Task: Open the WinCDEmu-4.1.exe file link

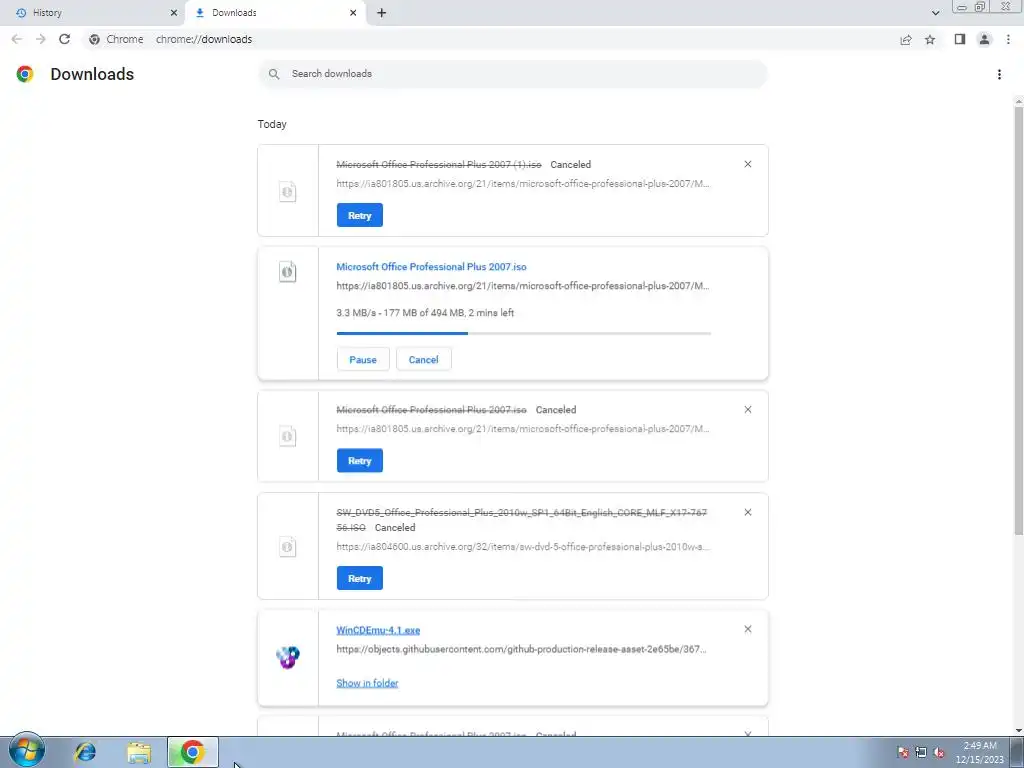Action: [x=378, y=630]
